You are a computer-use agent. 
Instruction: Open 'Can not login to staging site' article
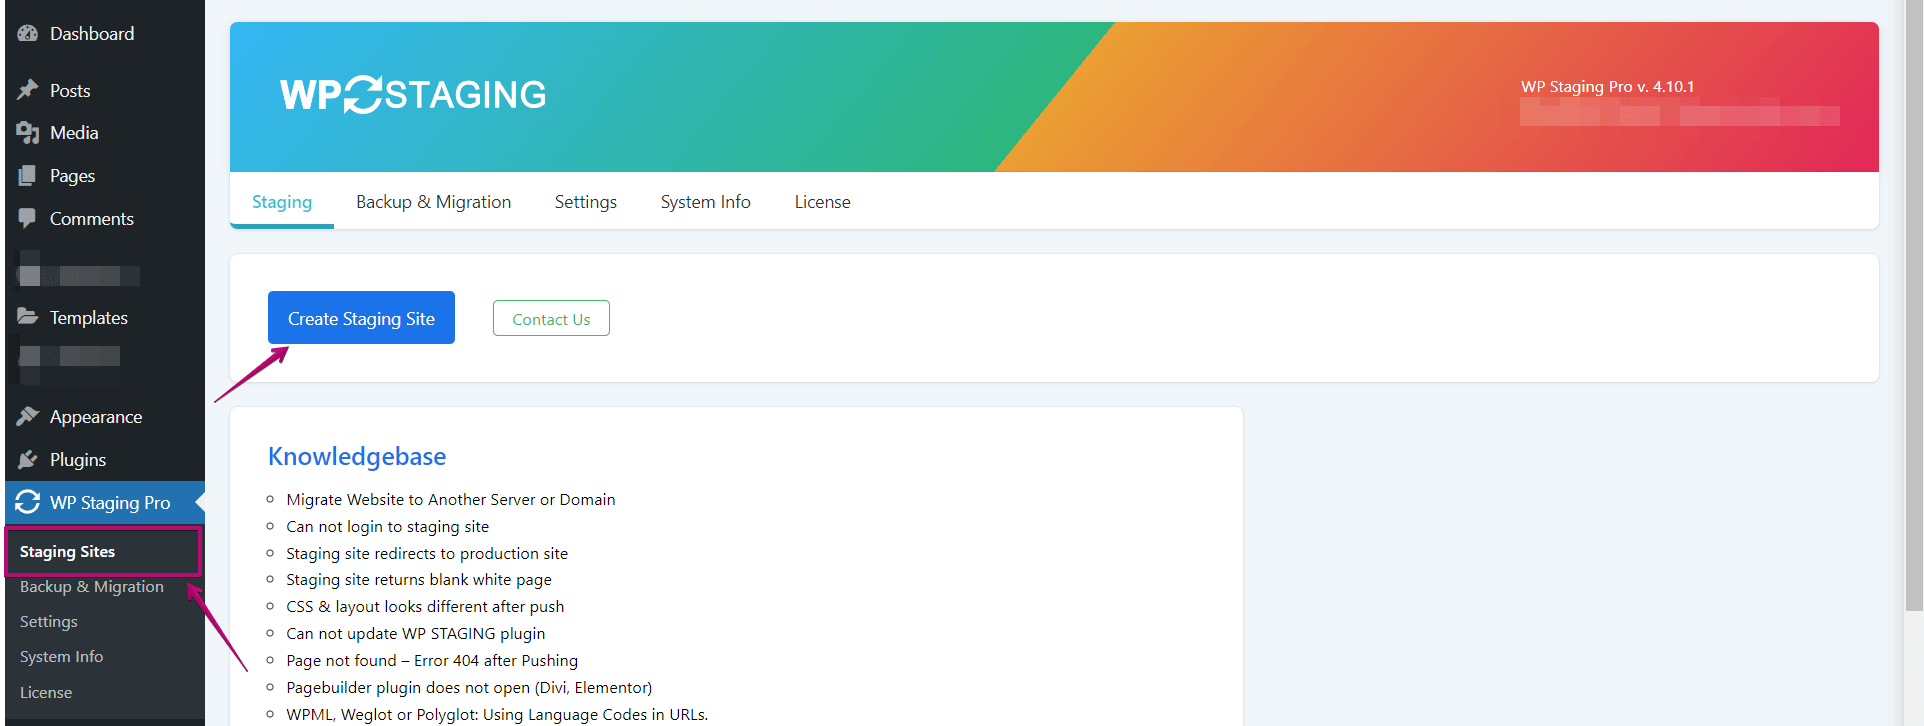tap(387, 527)
